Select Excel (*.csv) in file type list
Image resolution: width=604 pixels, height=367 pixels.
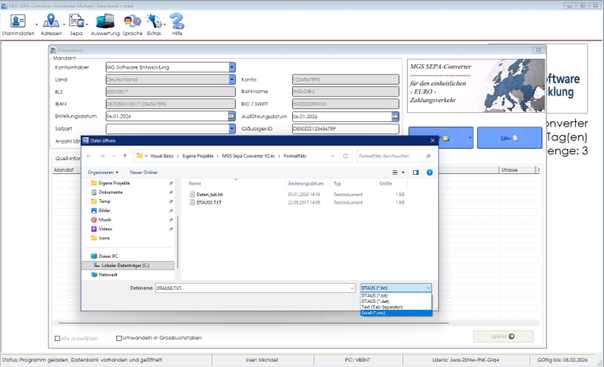[396, 313]
